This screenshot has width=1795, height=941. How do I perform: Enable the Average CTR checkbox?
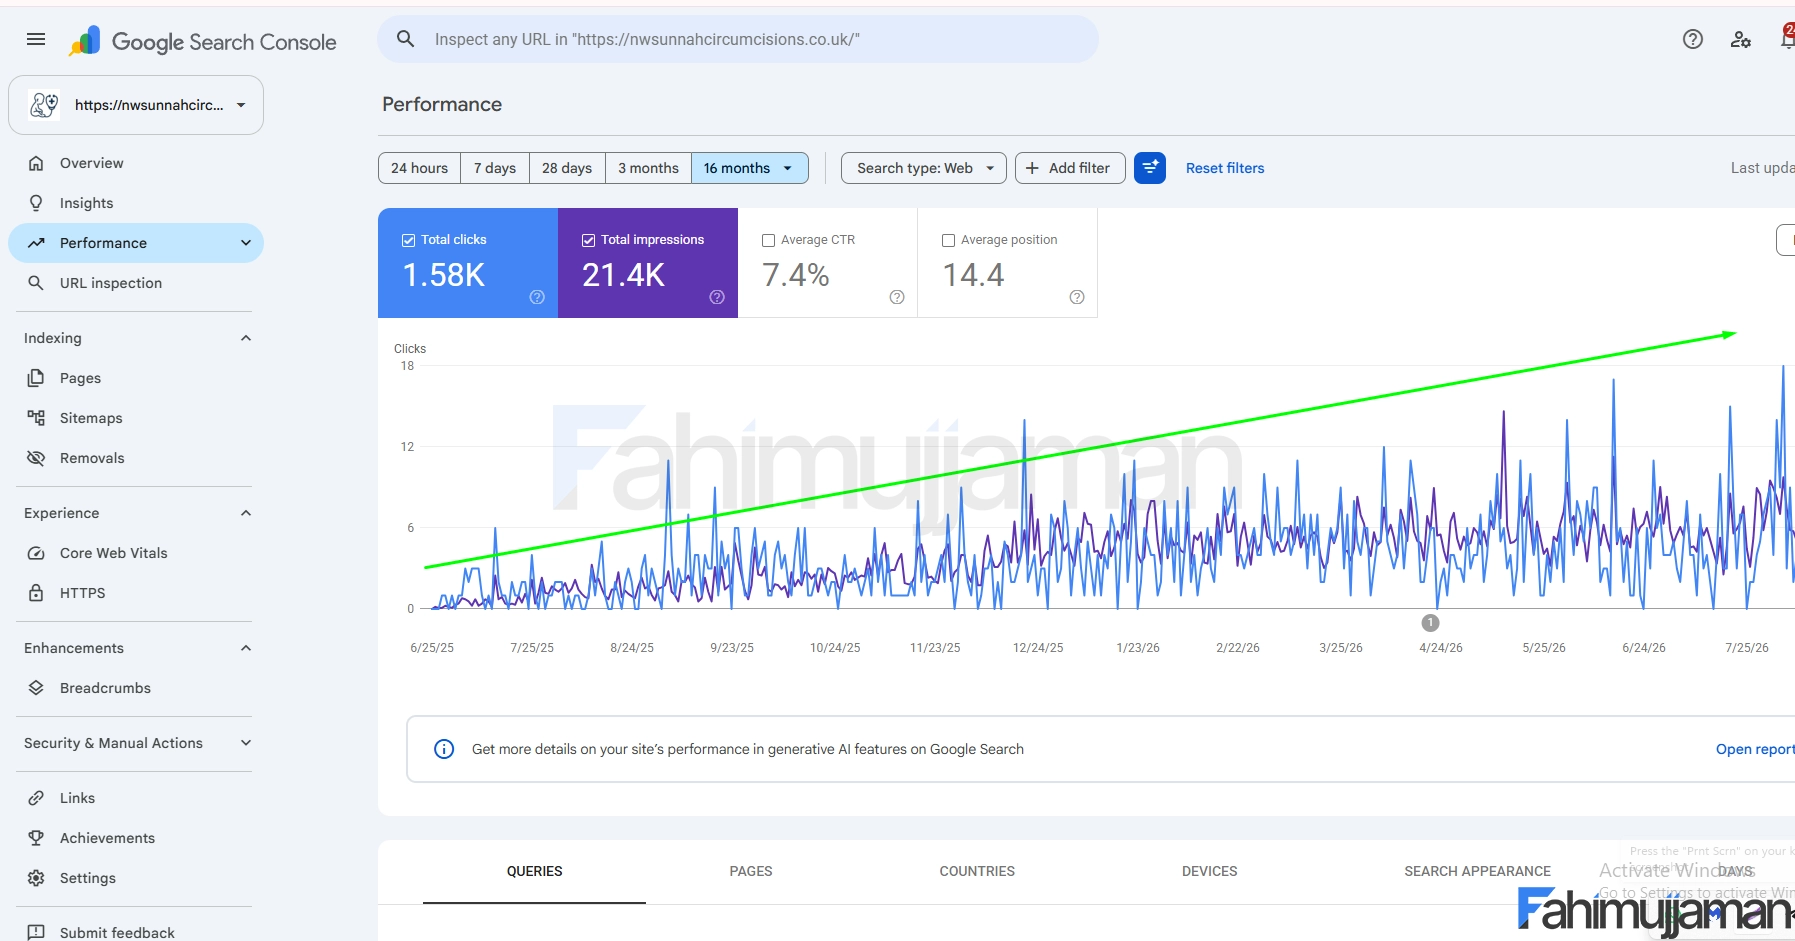(x=768, y=240)
